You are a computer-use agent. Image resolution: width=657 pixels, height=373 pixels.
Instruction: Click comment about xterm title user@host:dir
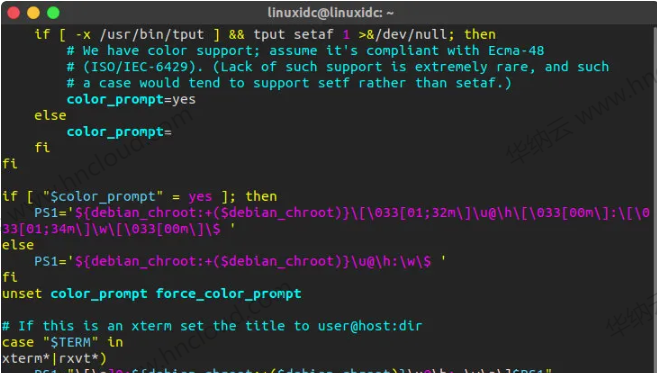tap(212, 326)
